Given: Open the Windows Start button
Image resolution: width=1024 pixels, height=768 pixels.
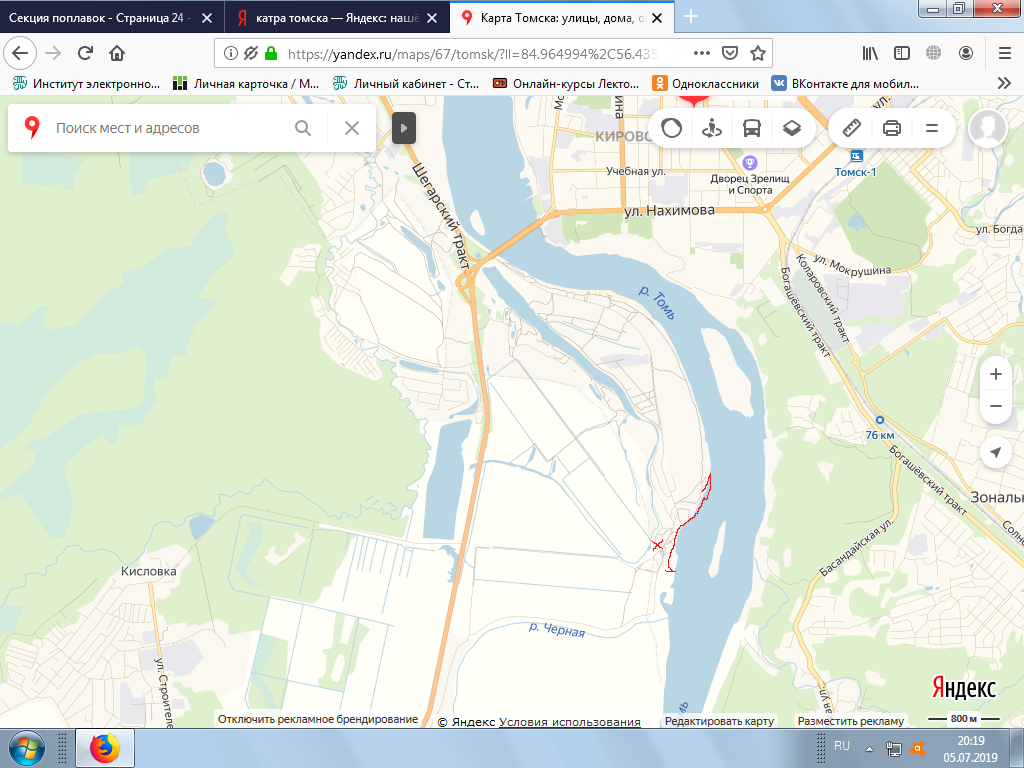Looking at the screenshot, I should (27, 748).
